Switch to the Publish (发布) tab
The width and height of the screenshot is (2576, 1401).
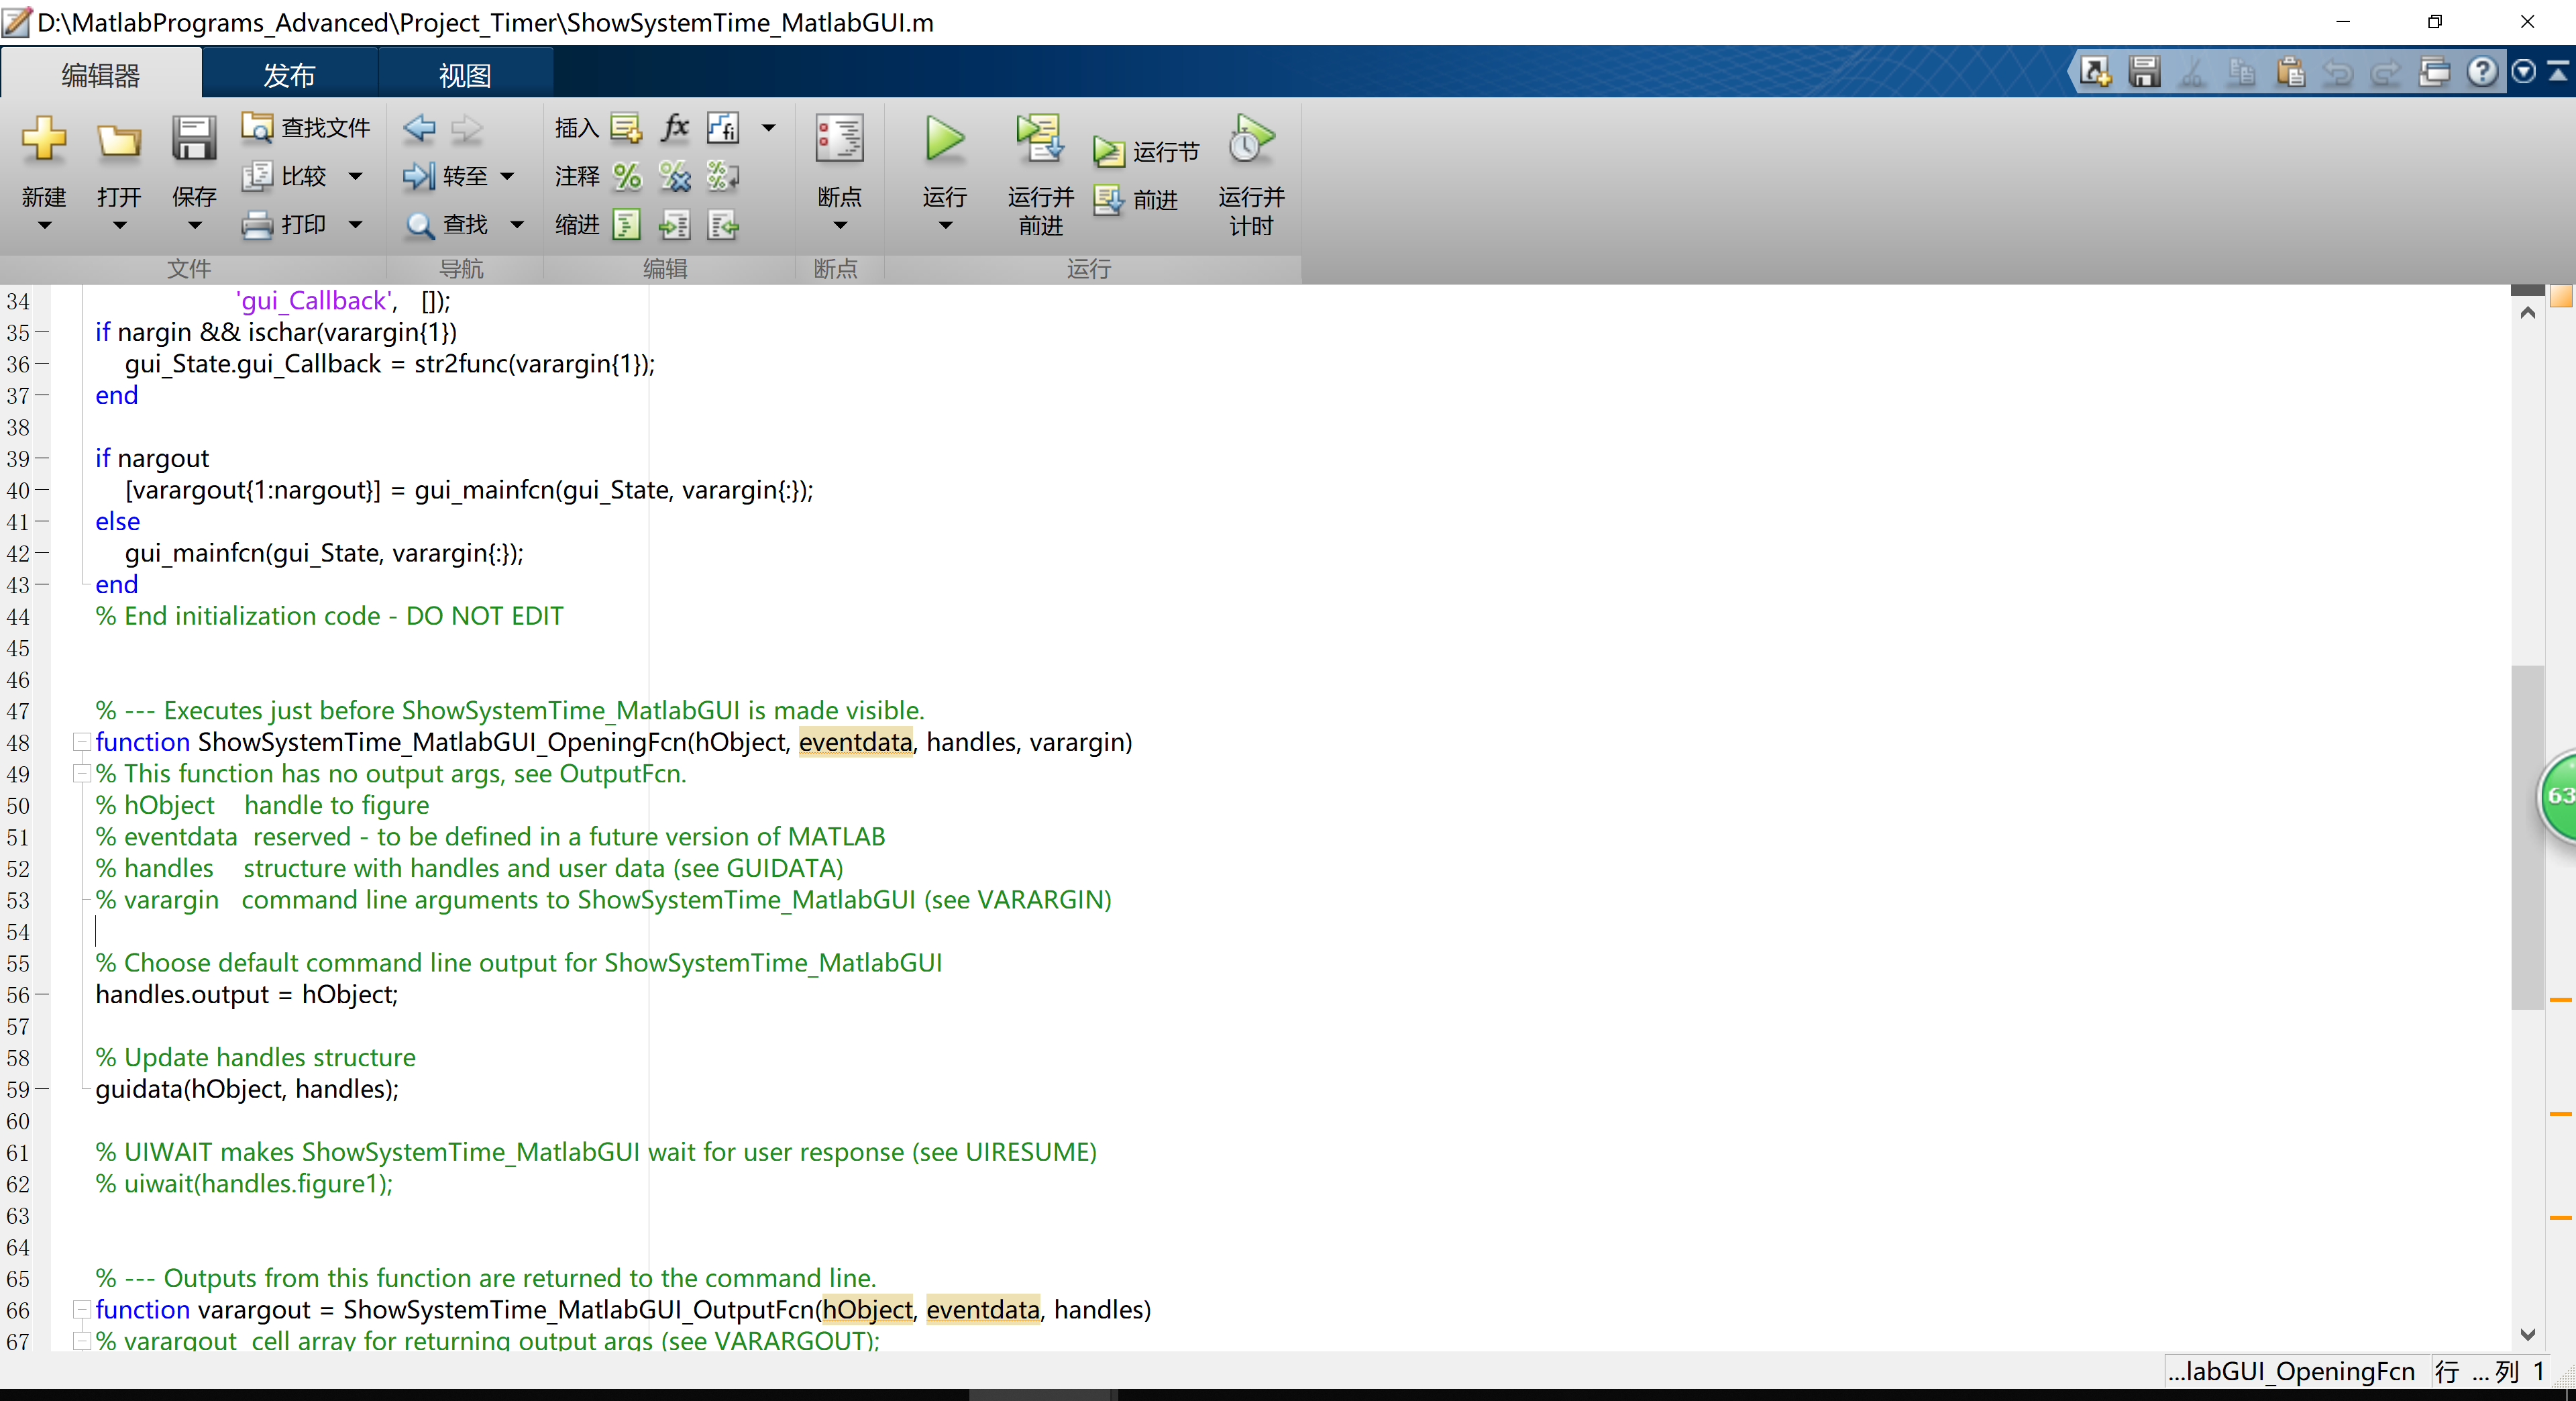289,75
